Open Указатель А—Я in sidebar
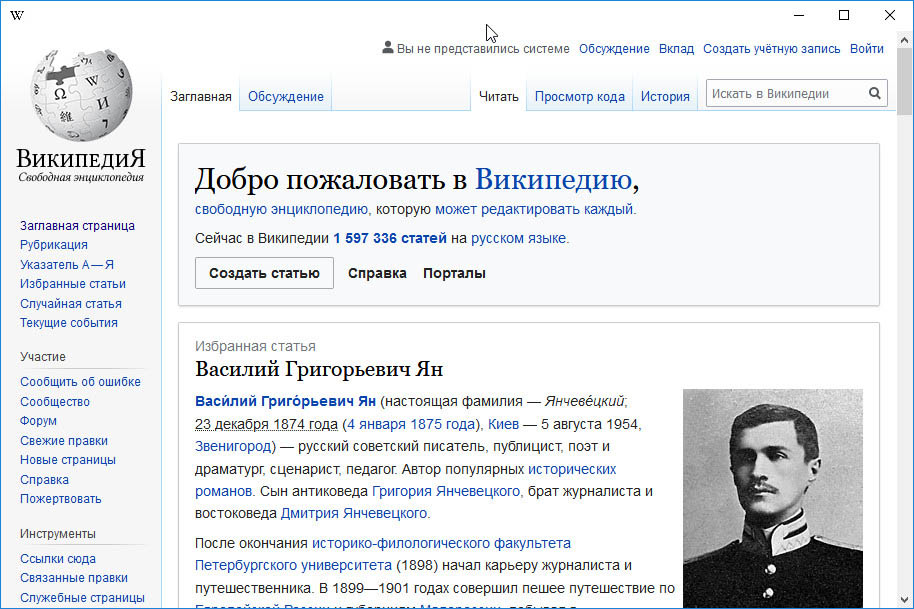914x609 pixels. [x=67, y=265]
